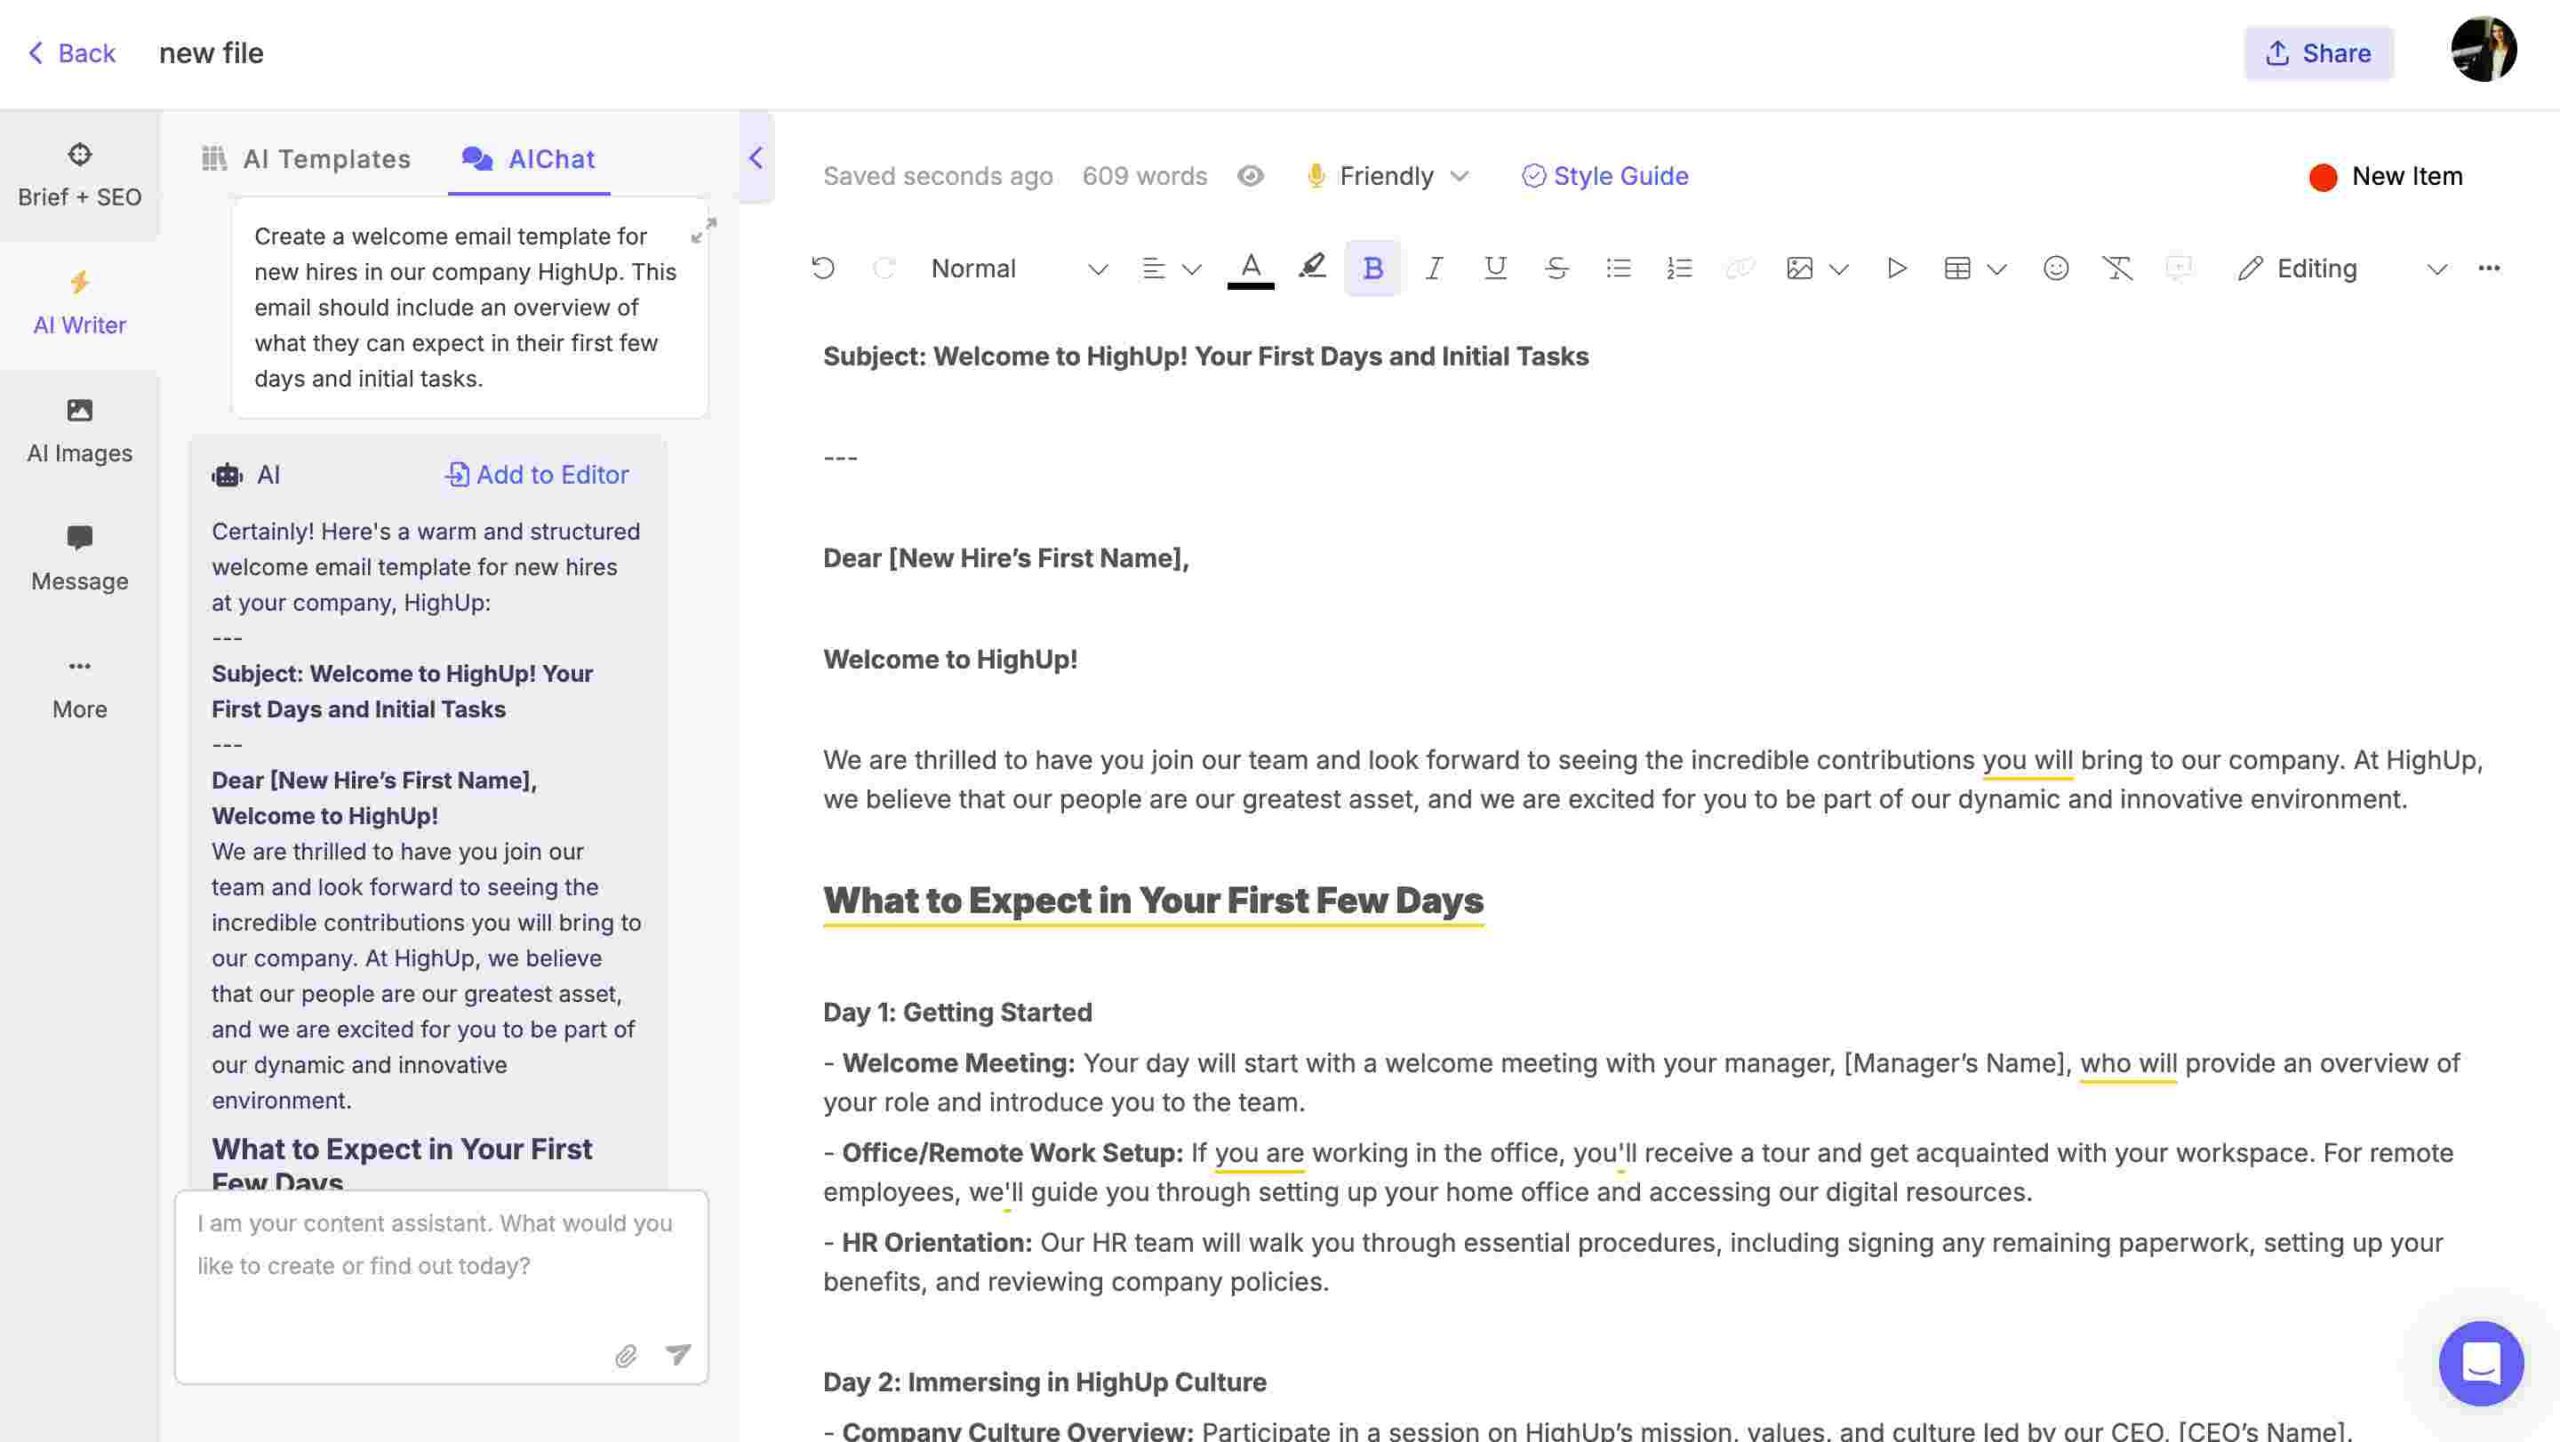The image size is (2560, 1442).
Task: Switch to the AIChat tab
Action: pos(550,160)
